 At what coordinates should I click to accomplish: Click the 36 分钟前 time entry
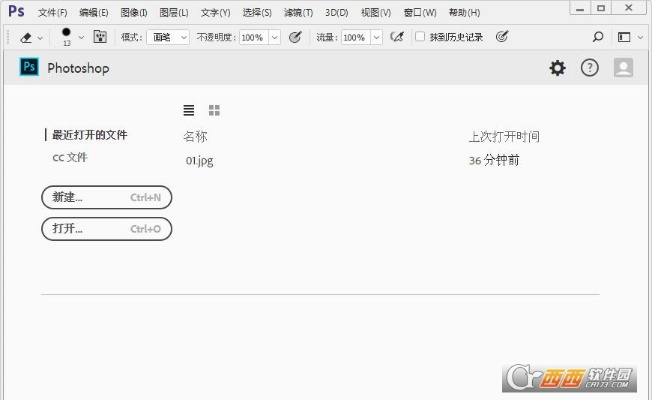[494, 160]
